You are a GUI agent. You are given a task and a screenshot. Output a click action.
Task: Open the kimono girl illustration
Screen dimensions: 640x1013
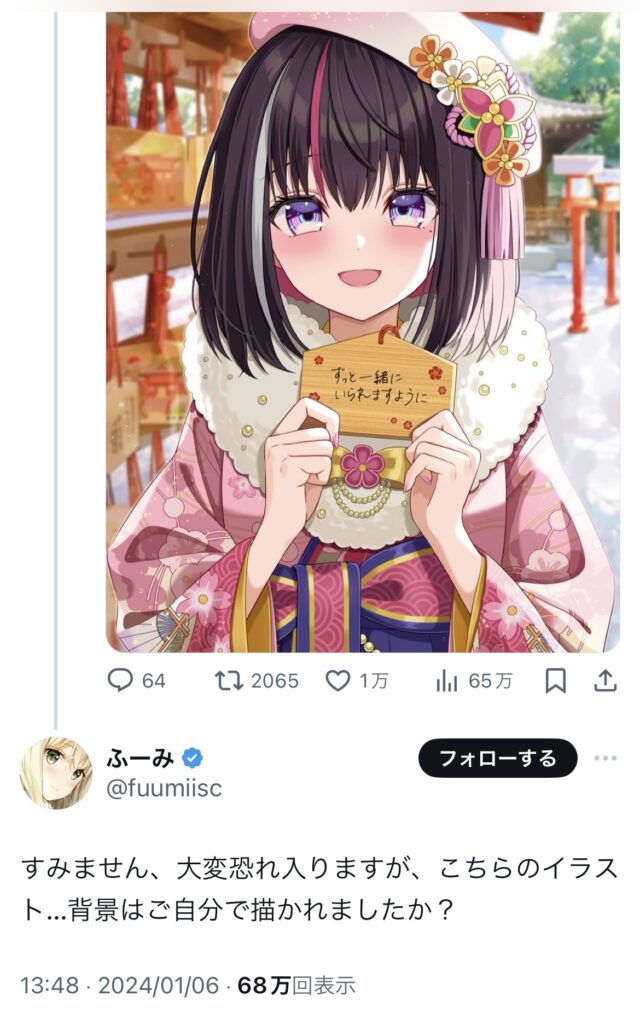coord(363,332)
